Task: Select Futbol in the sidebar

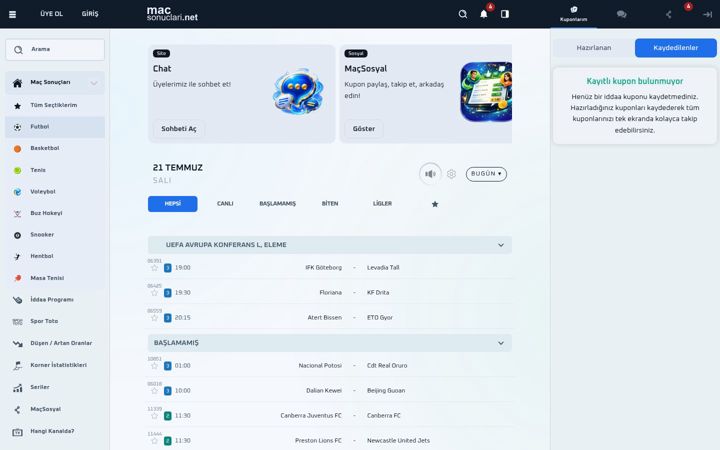Action: tap(55, 127)
